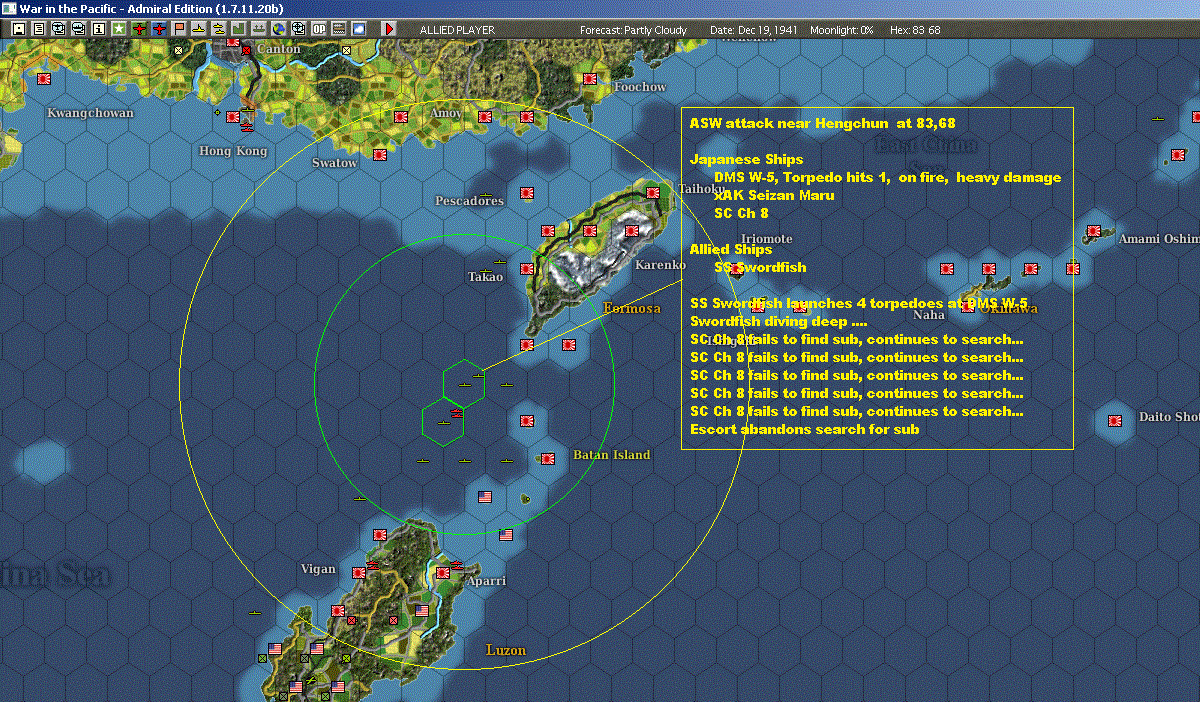Click the crosshair target toolbar icon

click(x=299, y=29)
